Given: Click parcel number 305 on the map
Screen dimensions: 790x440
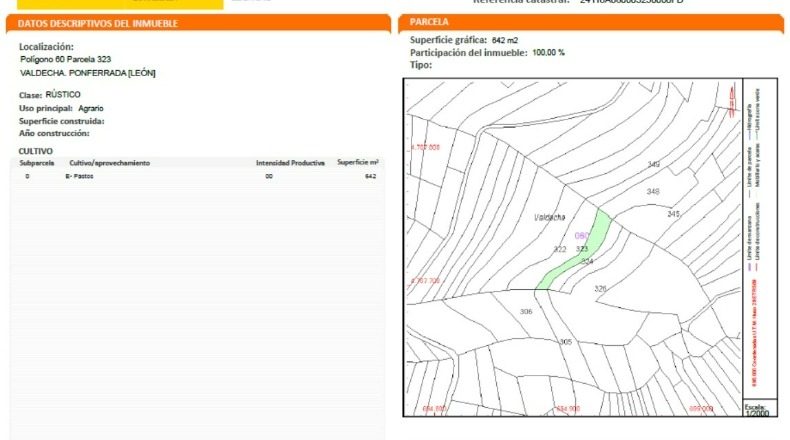Looking at the screenshot, I should pyautogui.click(x=566, y=342).
